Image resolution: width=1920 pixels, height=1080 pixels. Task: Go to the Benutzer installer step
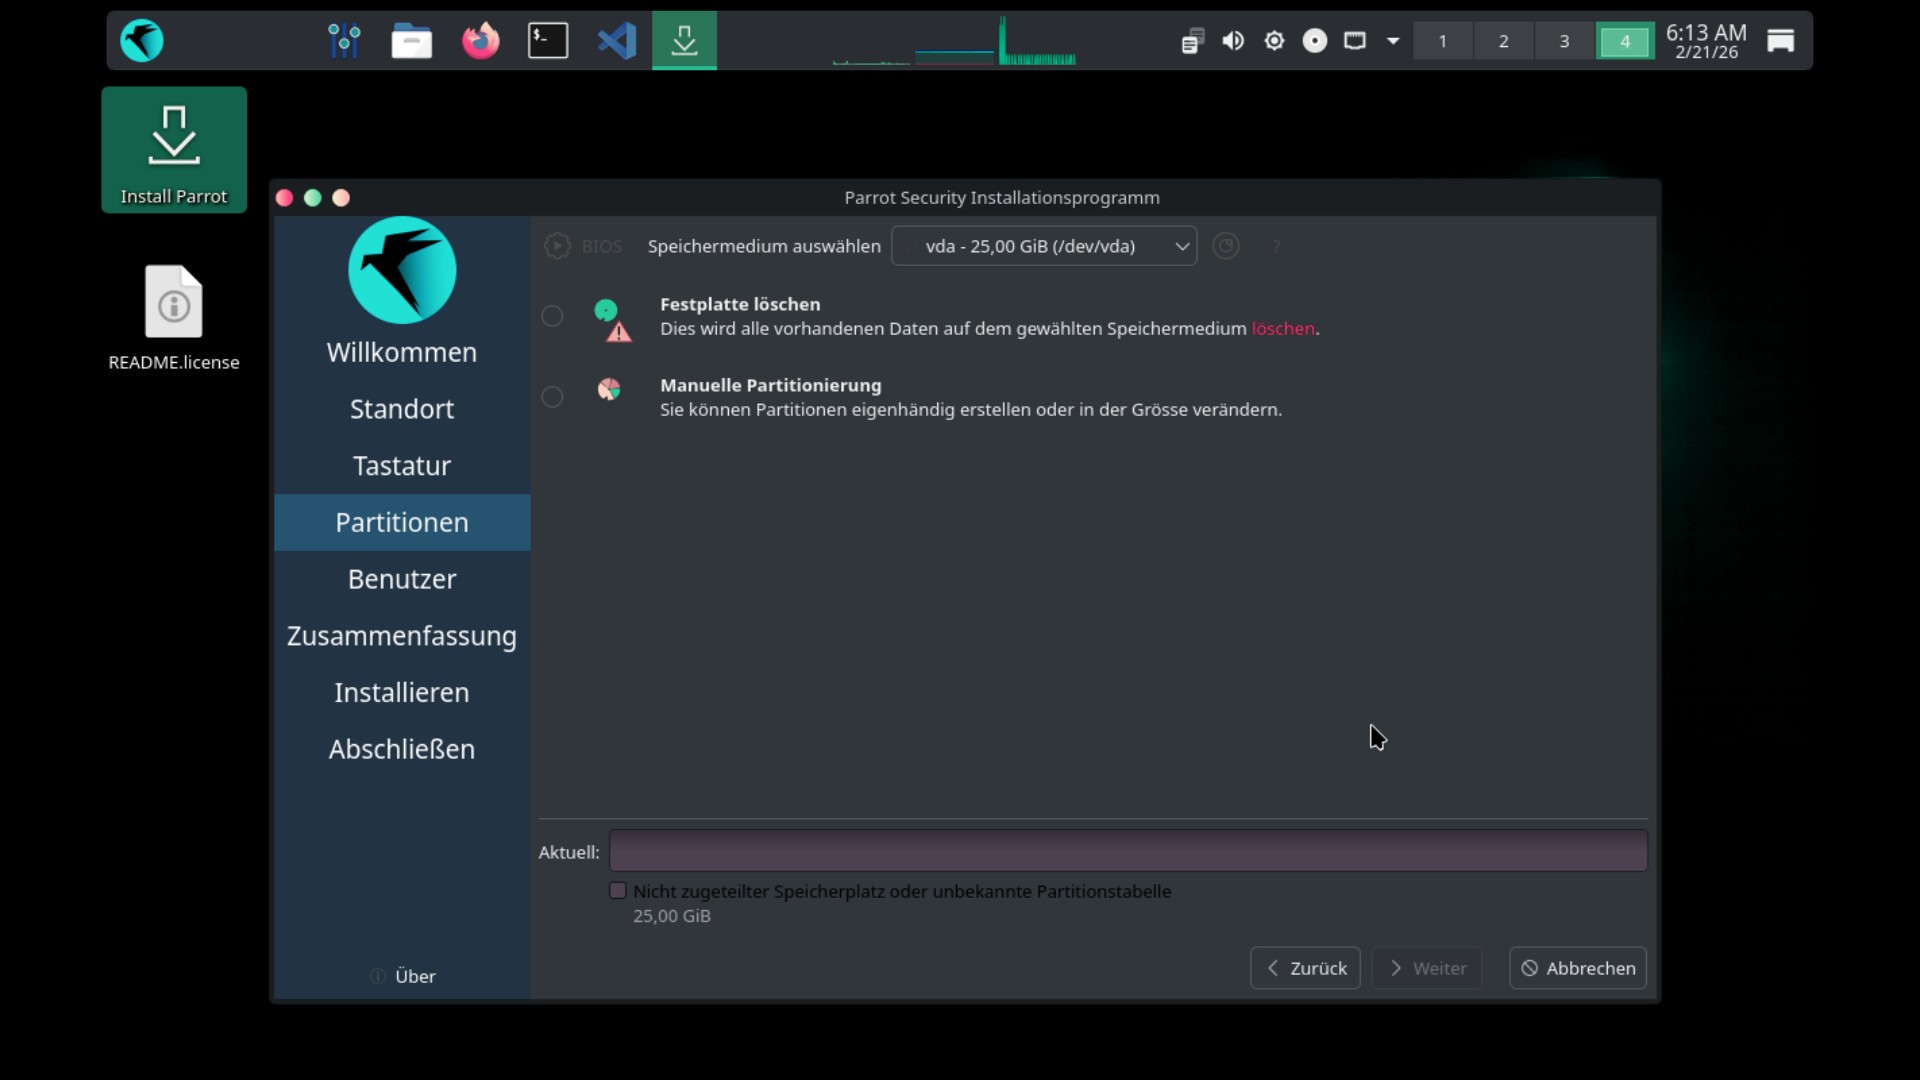pos(402,579)
